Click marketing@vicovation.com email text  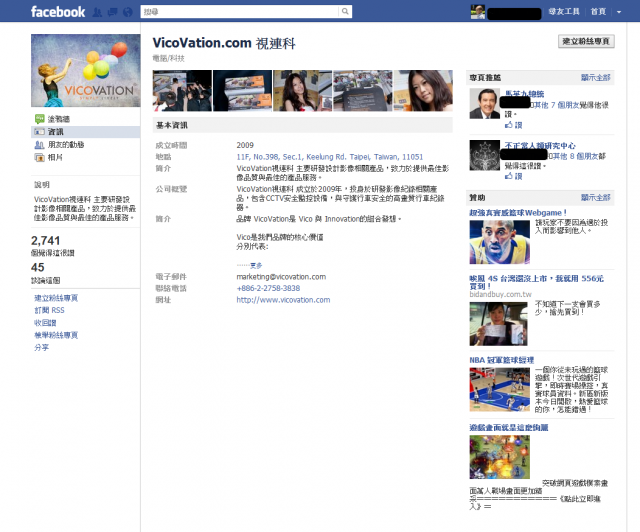[281, 277]
